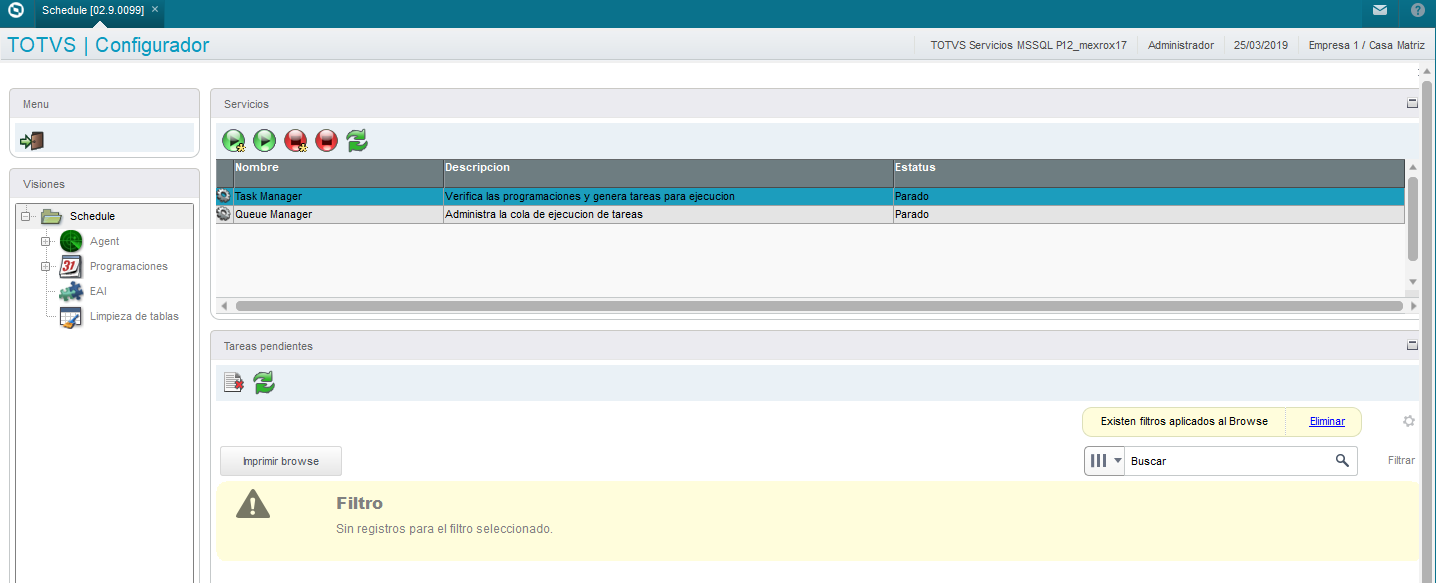Click into the Buscar search field
Screen dimensions: 1436x583
pyautogui.click(x=1228, y=461)
